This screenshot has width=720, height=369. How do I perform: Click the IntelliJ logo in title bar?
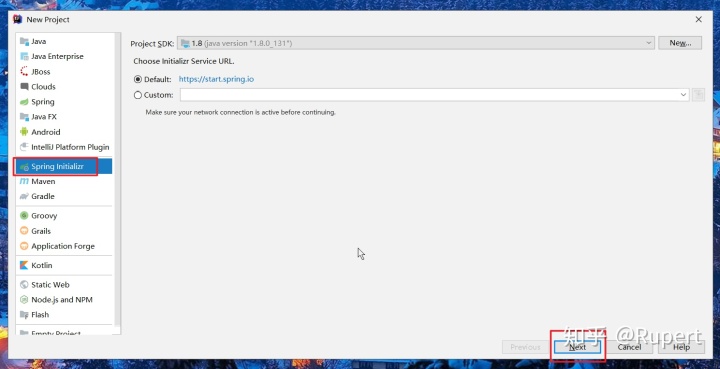(x=17, y=19)
